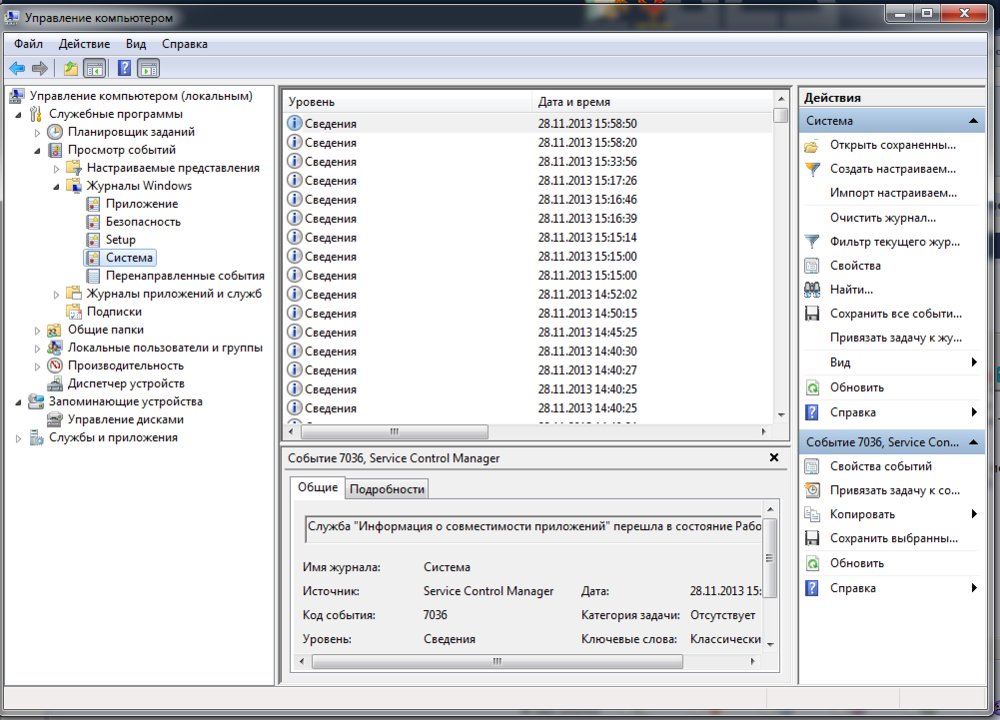Image resolution: width=1000 pixels, height=720 pixels.
Task: Click the Сохранить все событи... disk icon
Action: click(812, 314)
